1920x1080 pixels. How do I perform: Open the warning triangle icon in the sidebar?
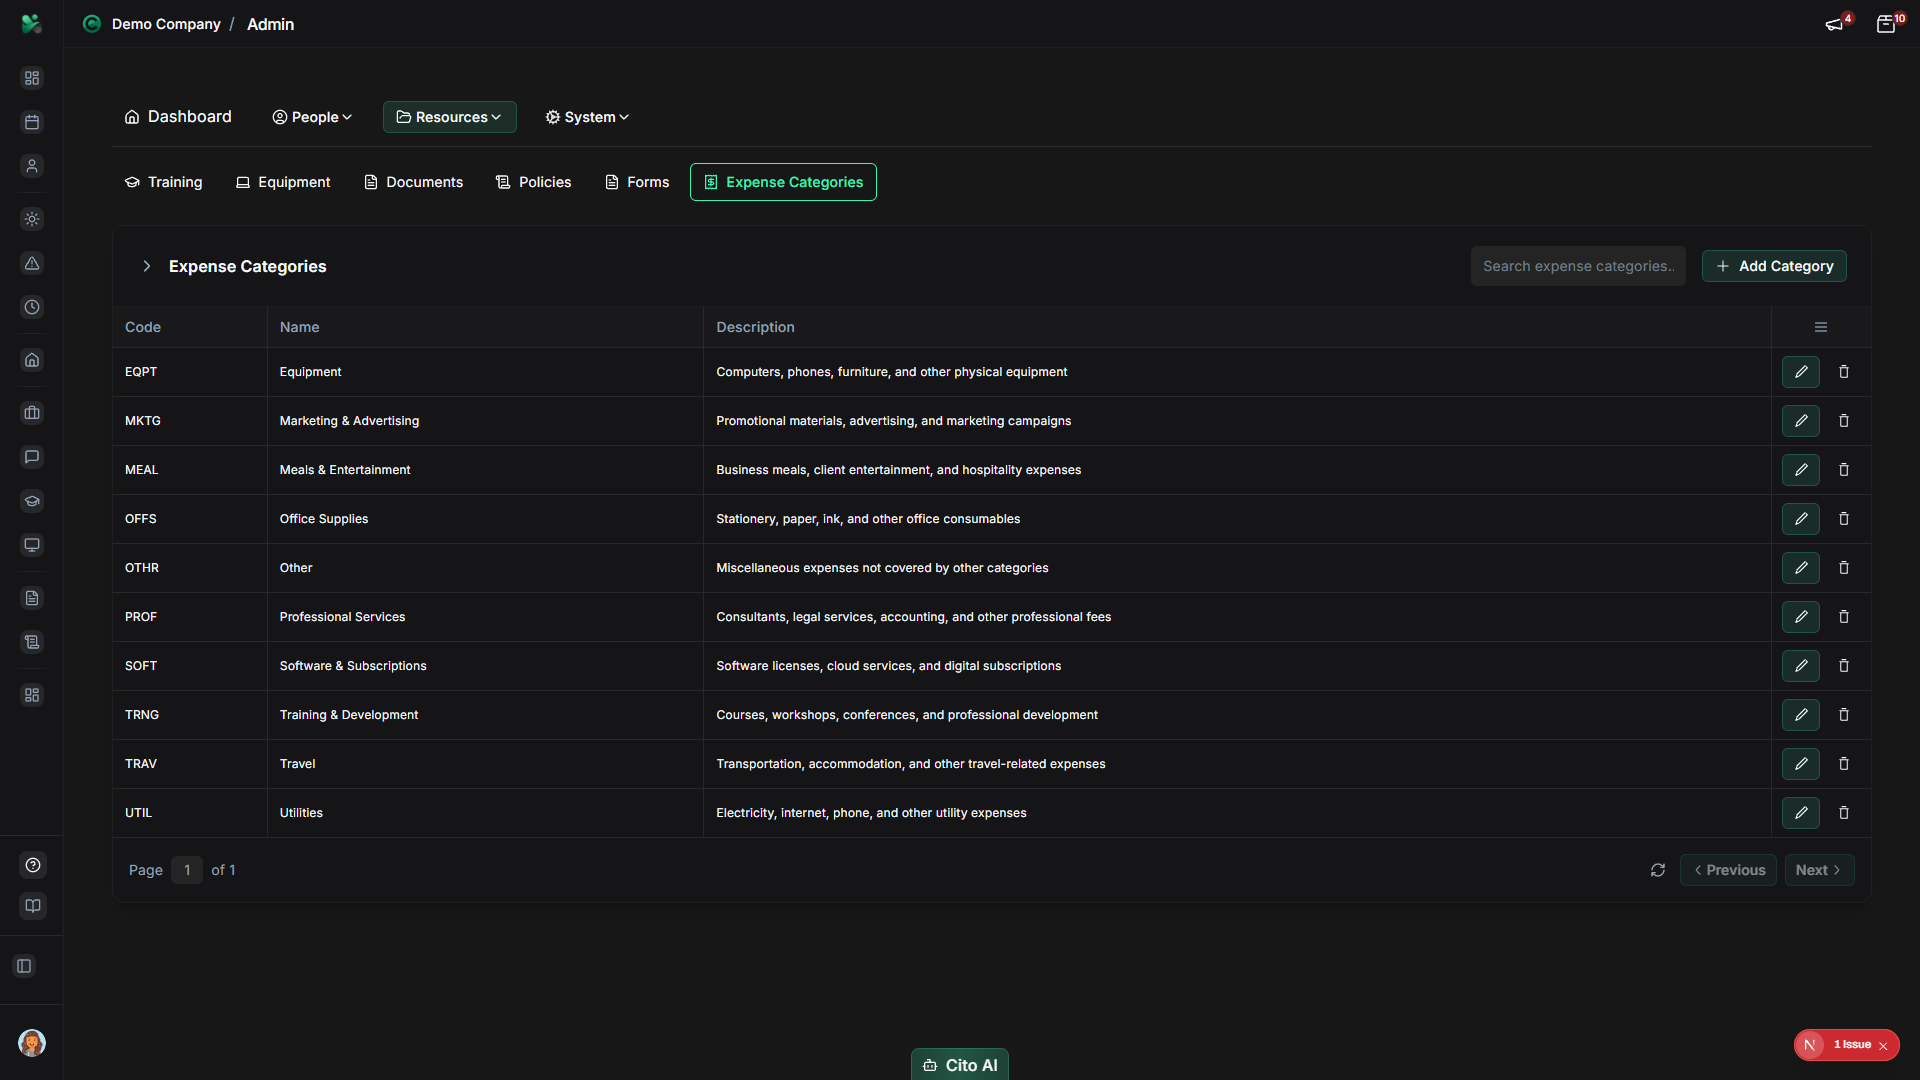click(x=32, y=263)
